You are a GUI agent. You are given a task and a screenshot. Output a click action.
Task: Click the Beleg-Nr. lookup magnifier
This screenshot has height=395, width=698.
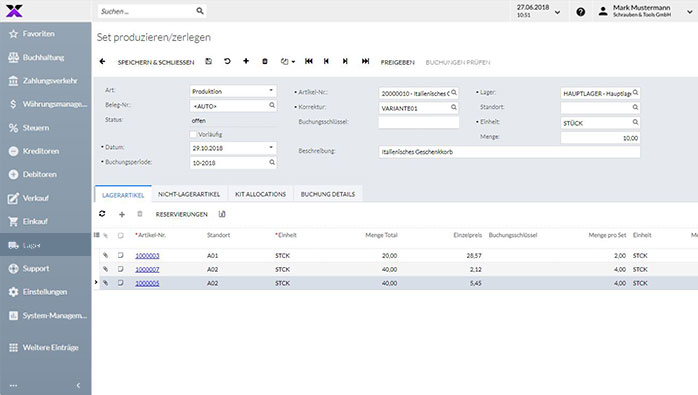(272, 105)
